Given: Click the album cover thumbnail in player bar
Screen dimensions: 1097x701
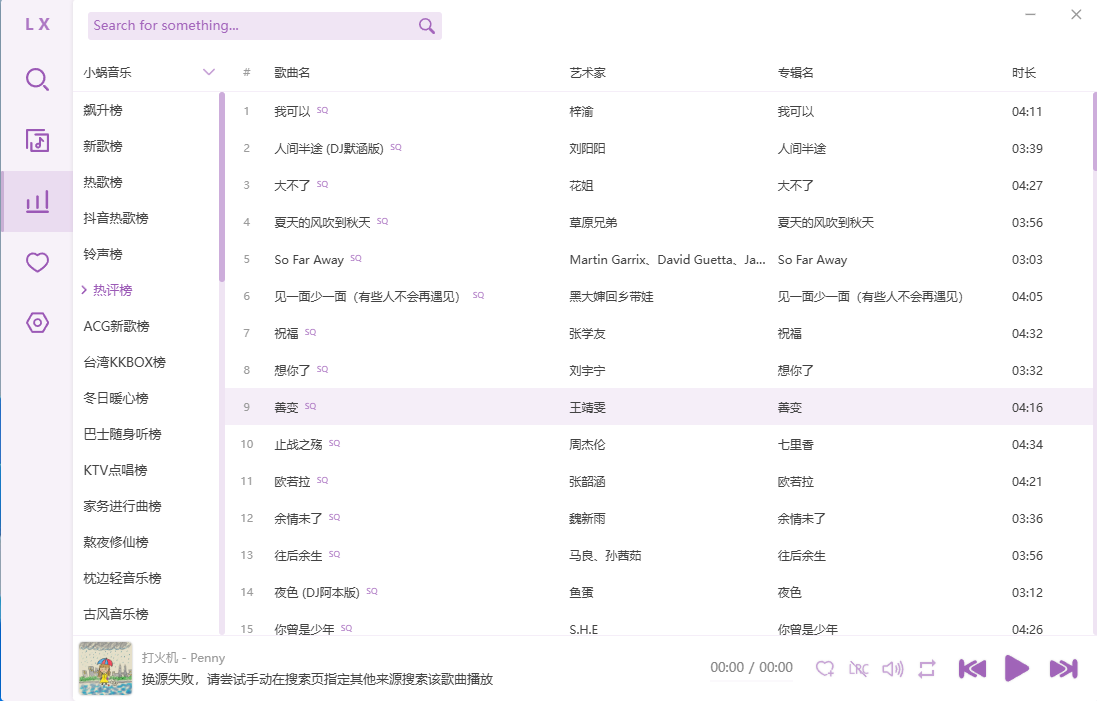Looking at the screenshot, I should click(105, 668).
